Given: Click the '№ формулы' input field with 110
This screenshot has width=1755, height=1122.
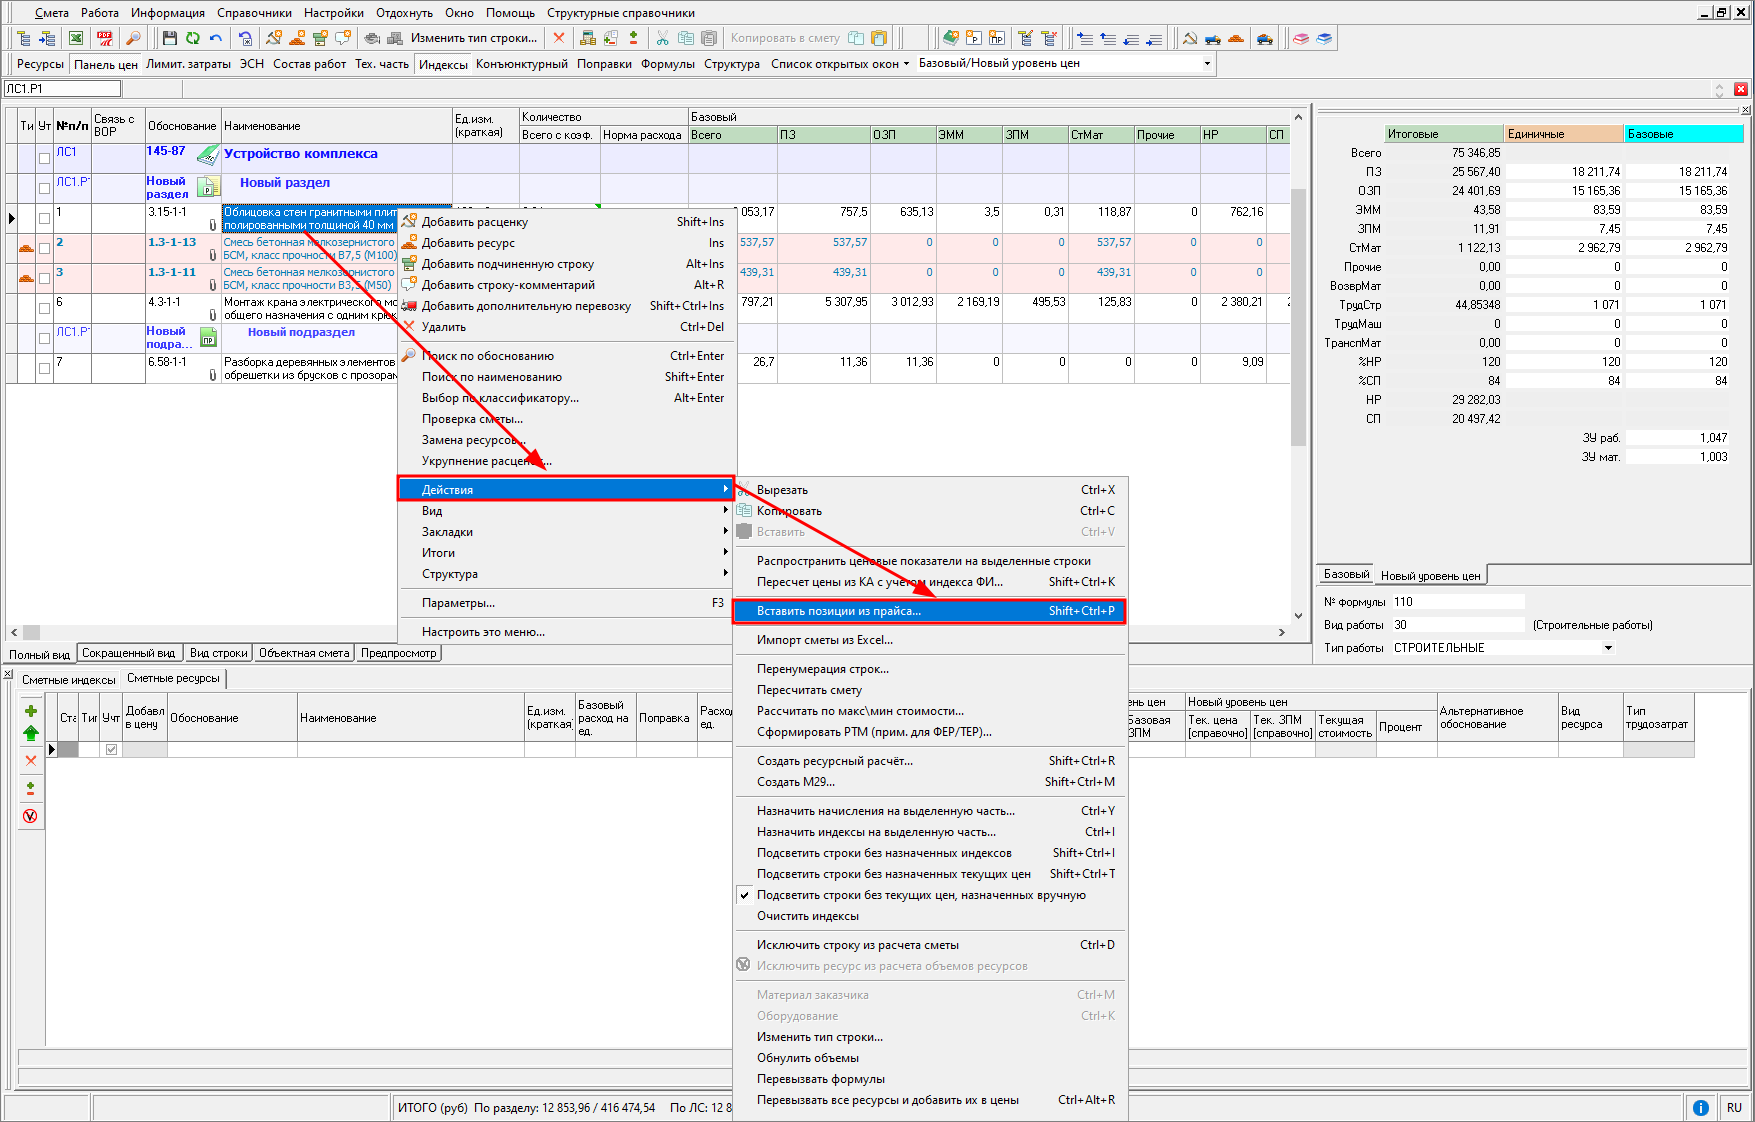Looking at the screenshot, I should tap(1458, 602).
